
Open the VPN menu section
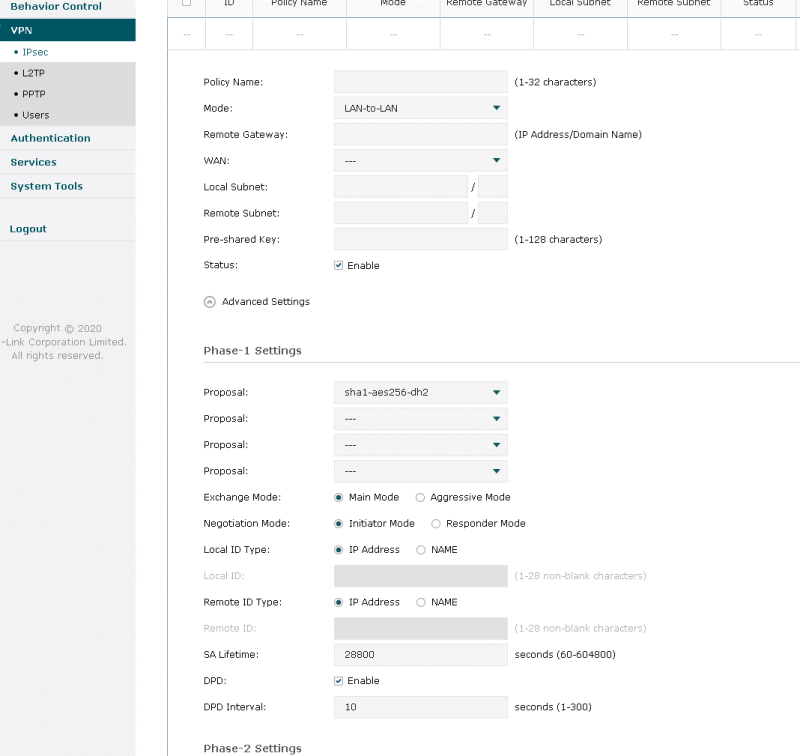click(68, 30)
